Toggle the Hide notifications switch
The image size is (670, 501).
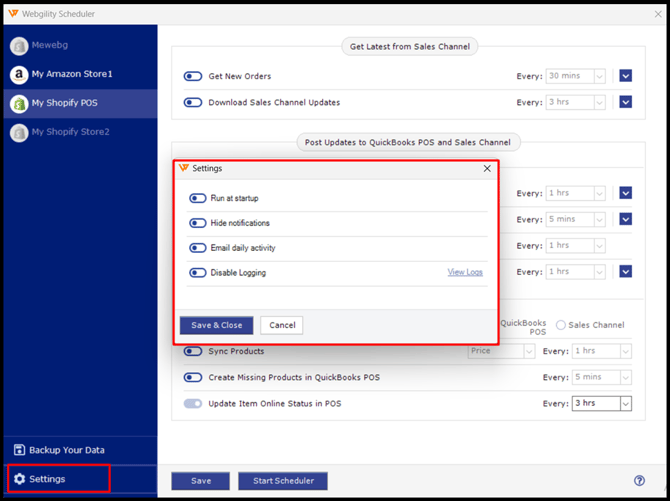197,223
